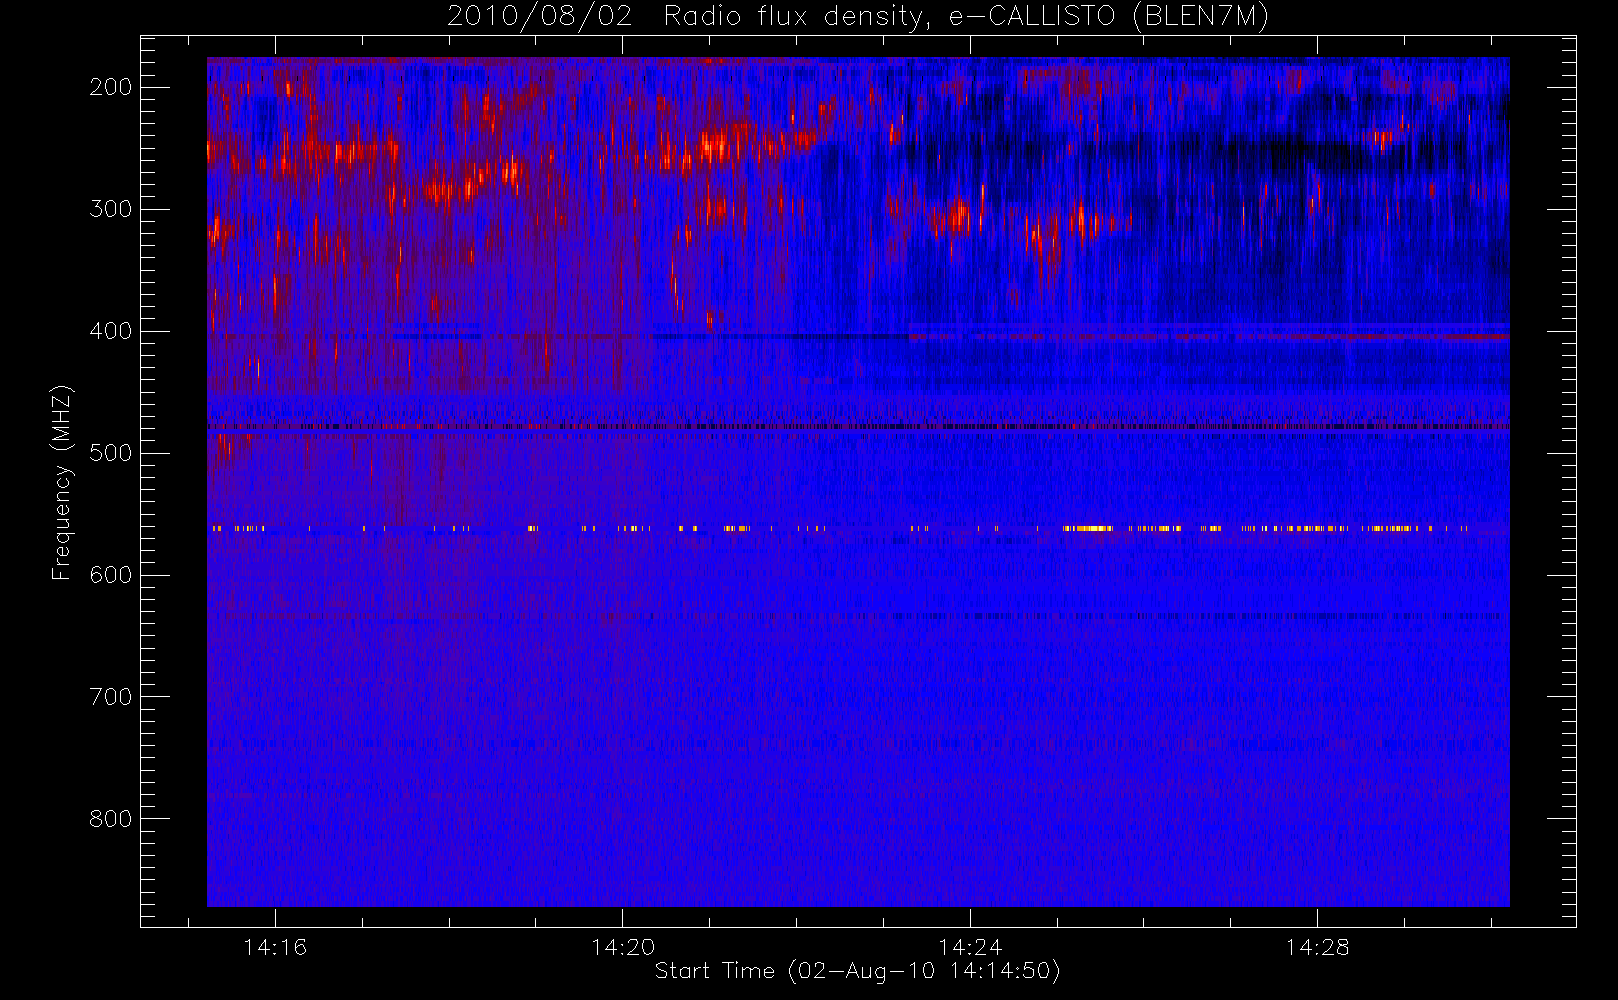
Task: Click the 14:20 time tick label
Action: click(x=622, y=947)
